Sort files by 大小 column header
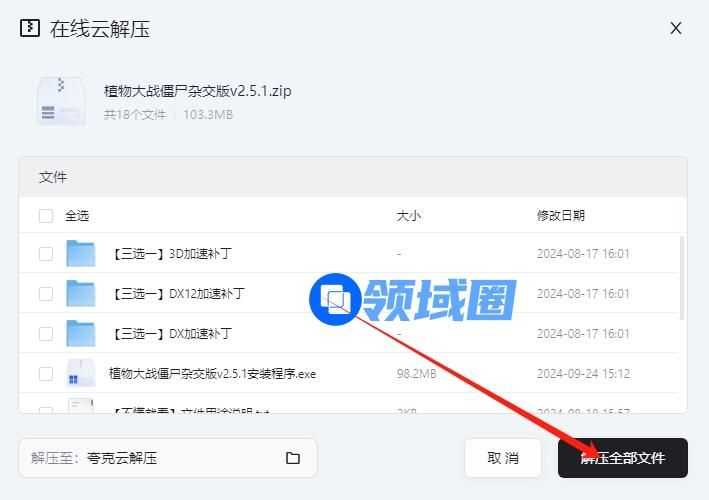This screenshot has height=500, width=709. coord(409,215)
